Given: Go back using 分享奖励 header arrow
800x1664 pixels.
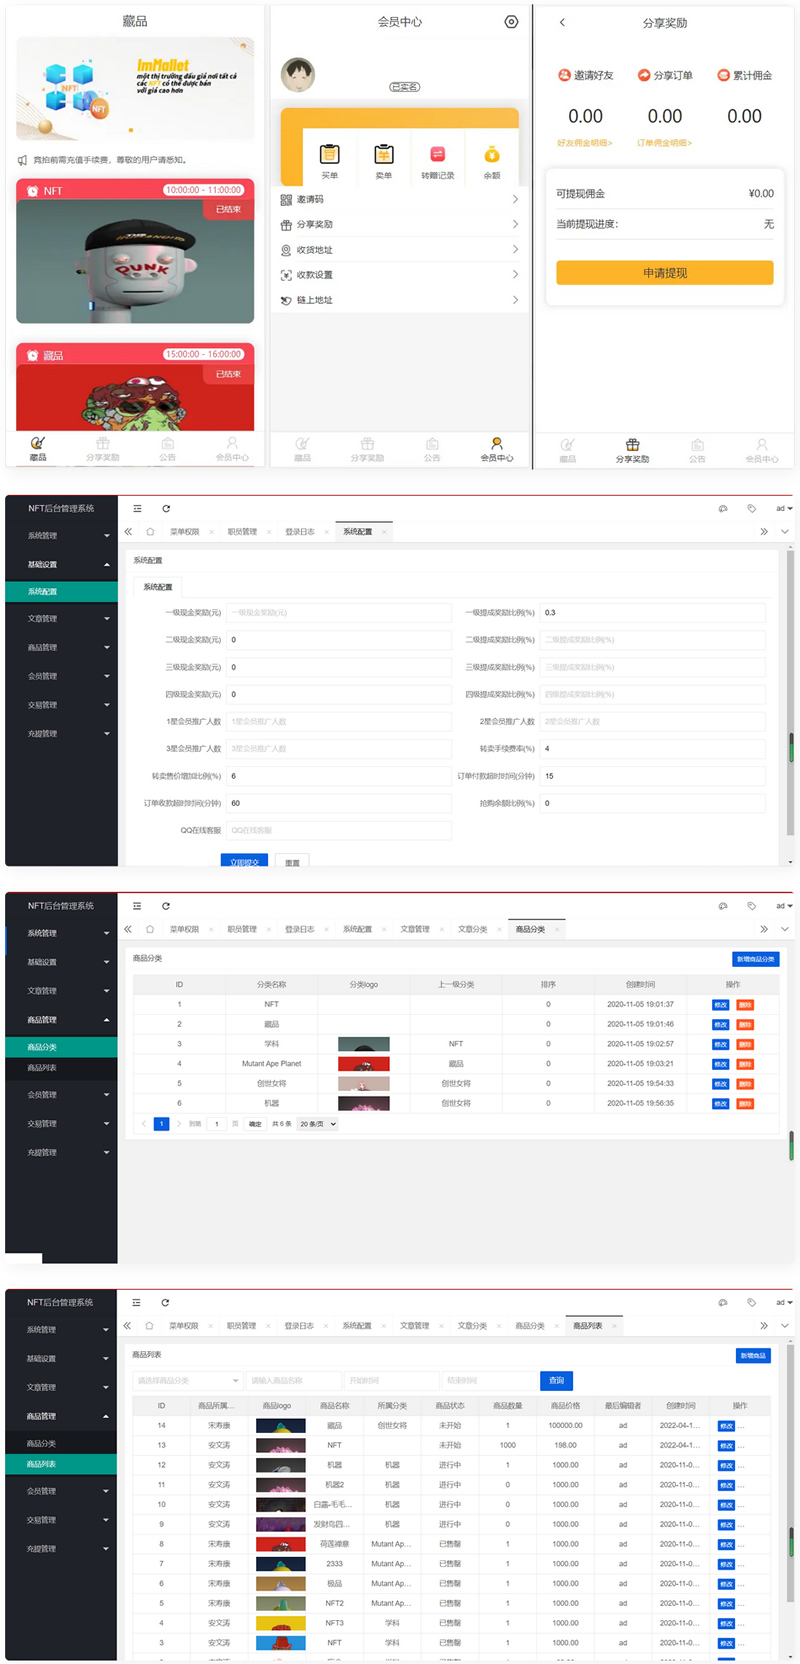Looking at the screenshot, I should (x=562, y=22).
